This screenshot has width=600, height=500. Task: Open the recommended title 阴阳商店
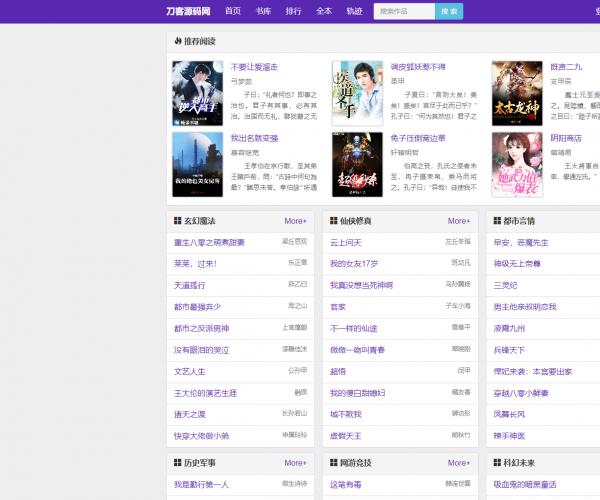pyautogui.click(x=566, y=138)
